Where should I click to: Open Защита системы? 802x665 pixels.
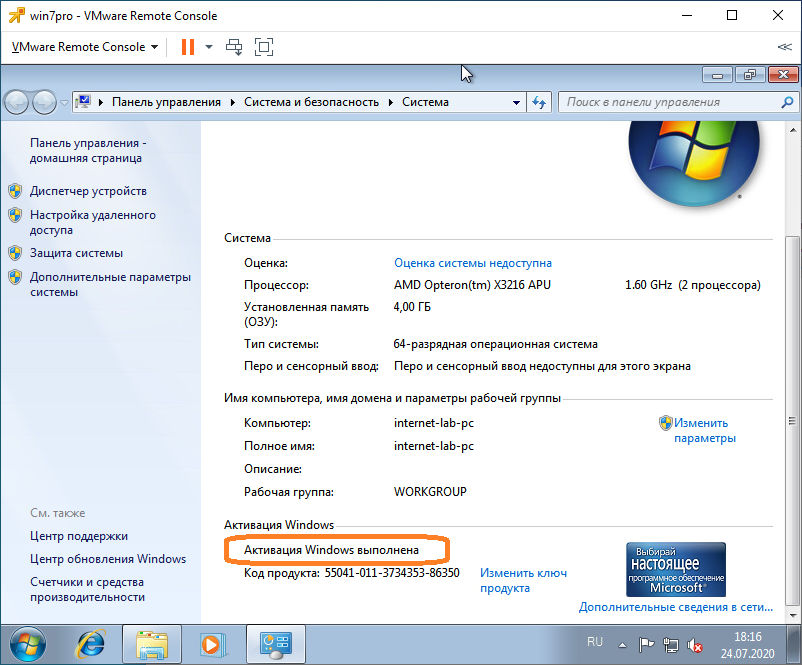tap(76, 253)
